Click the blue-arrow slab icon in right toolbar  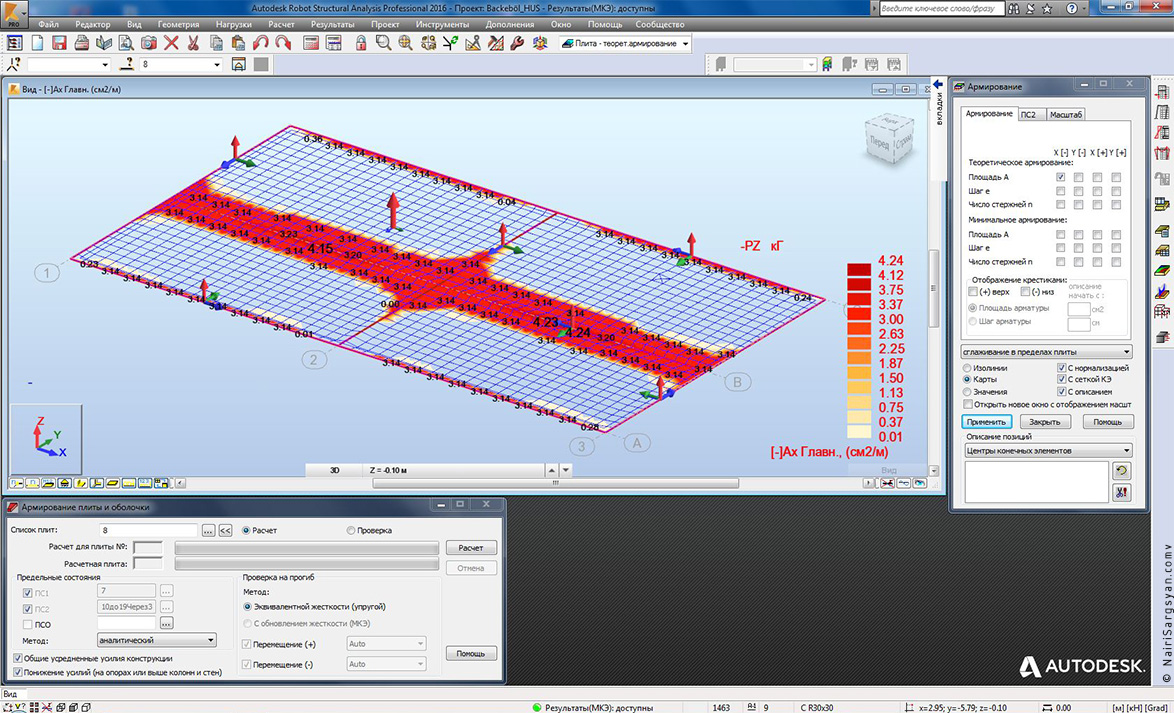click(x=1162, y=291)
